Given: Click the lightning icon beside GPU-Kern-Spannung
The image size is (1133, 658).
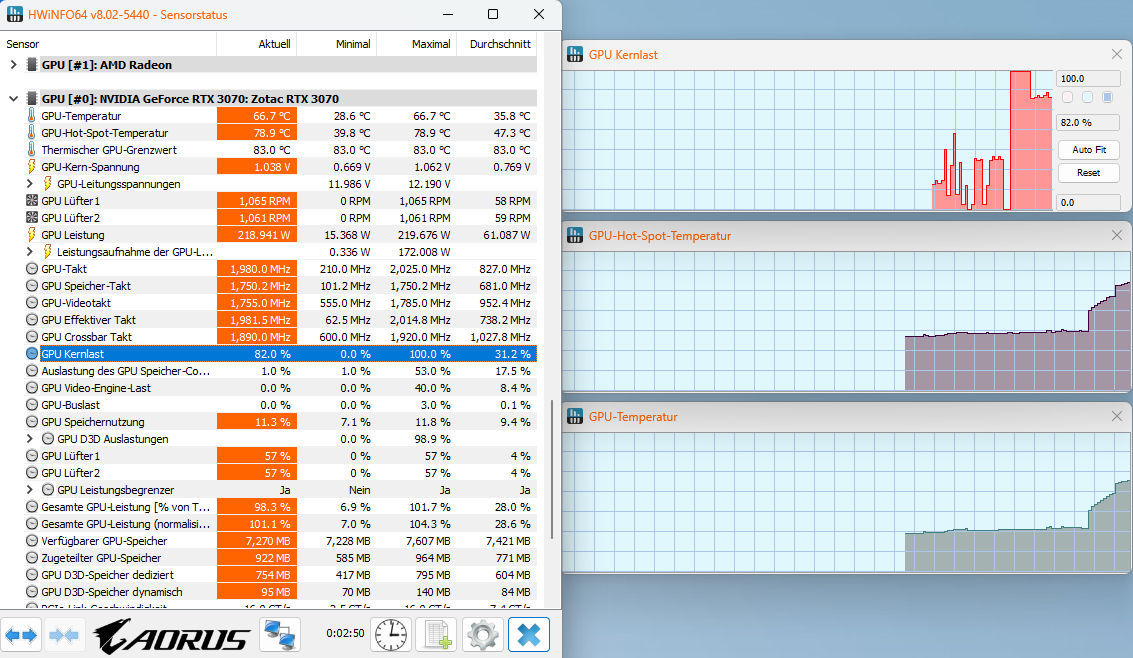Looking at the screenshot, I should click(x=31, y=167).
